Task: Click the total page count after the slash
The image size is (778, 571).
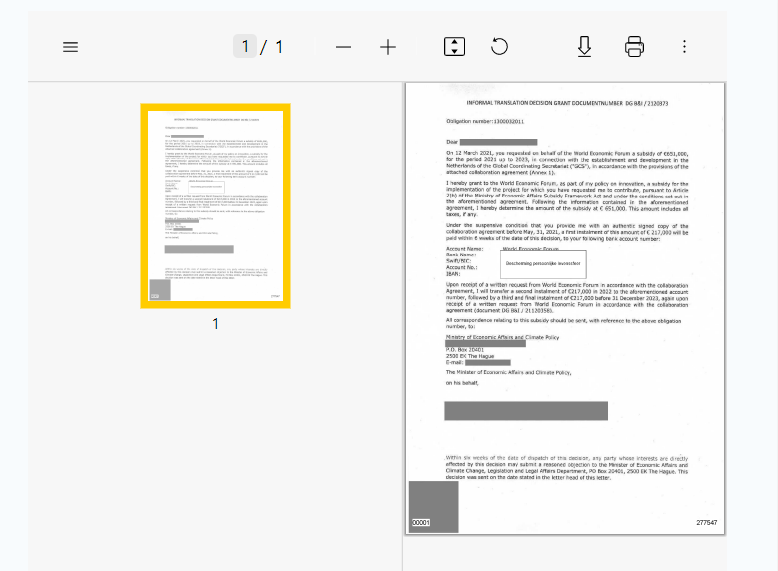Action: coord(279,47)
